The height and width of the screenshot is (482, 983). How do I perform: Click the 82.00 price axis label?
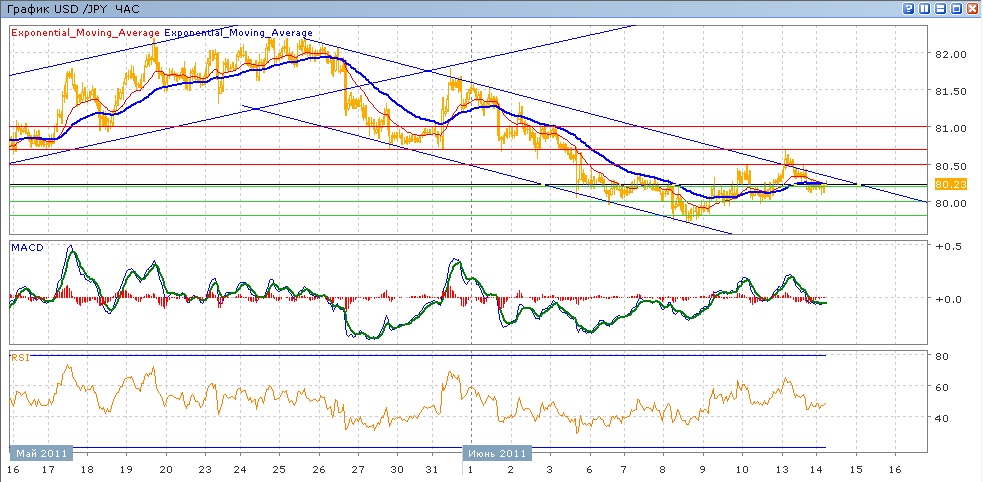pyautogui.click(x=950, y=54)
